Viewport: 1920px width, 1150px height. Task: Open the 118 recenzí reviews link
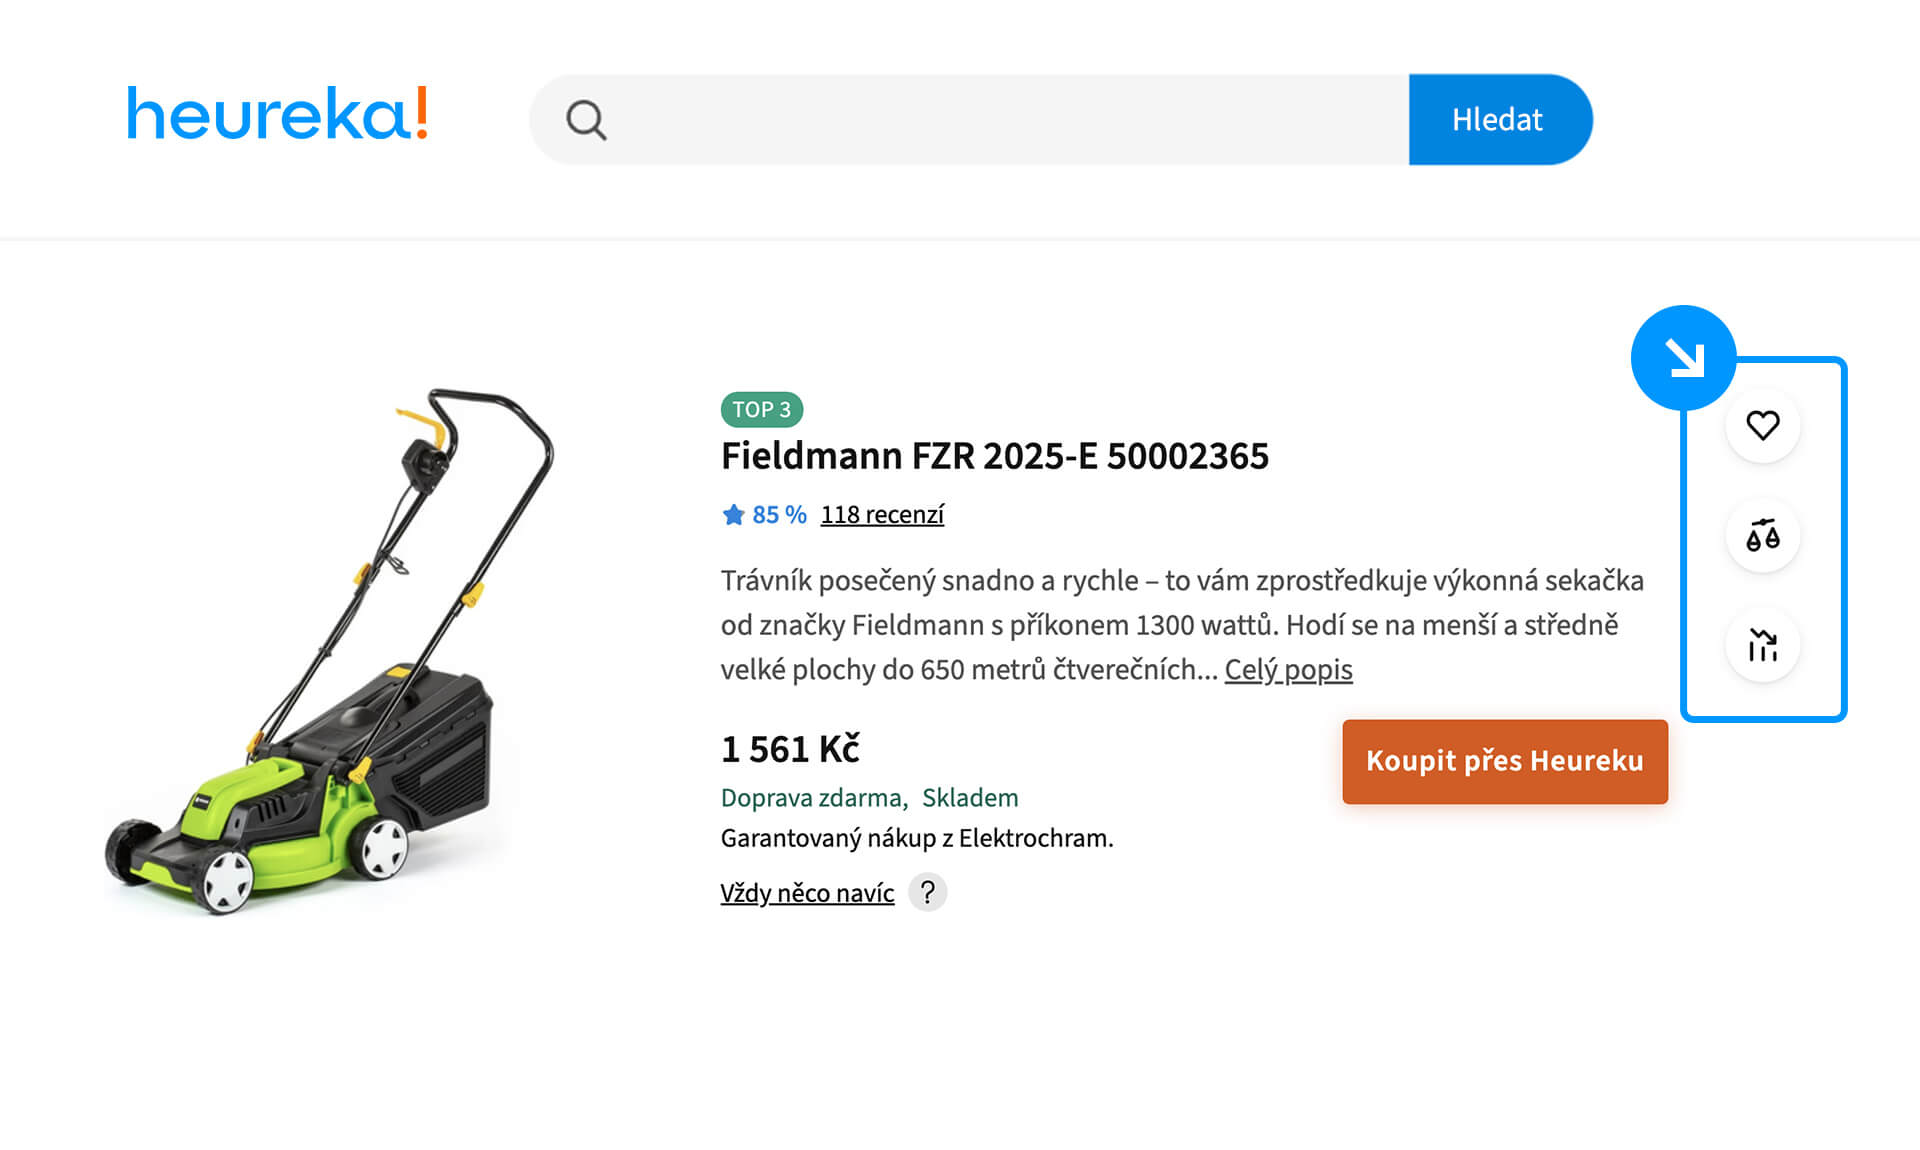click(882, 515)
